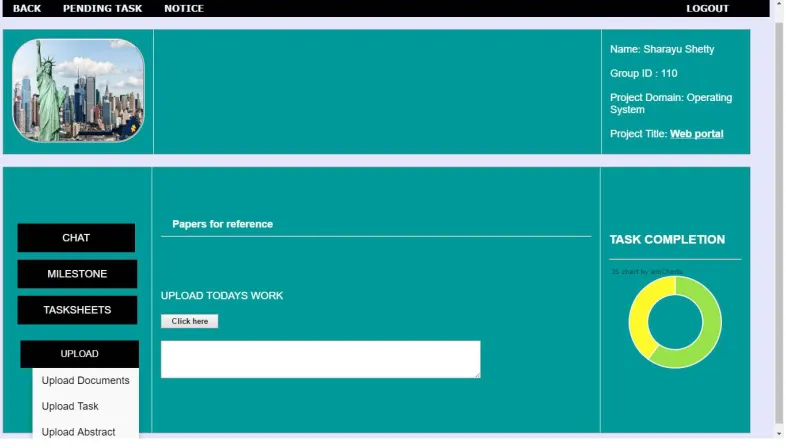786x448 pixels.
Task: Go back via the BACK menu item
Action: click(27, 9)
